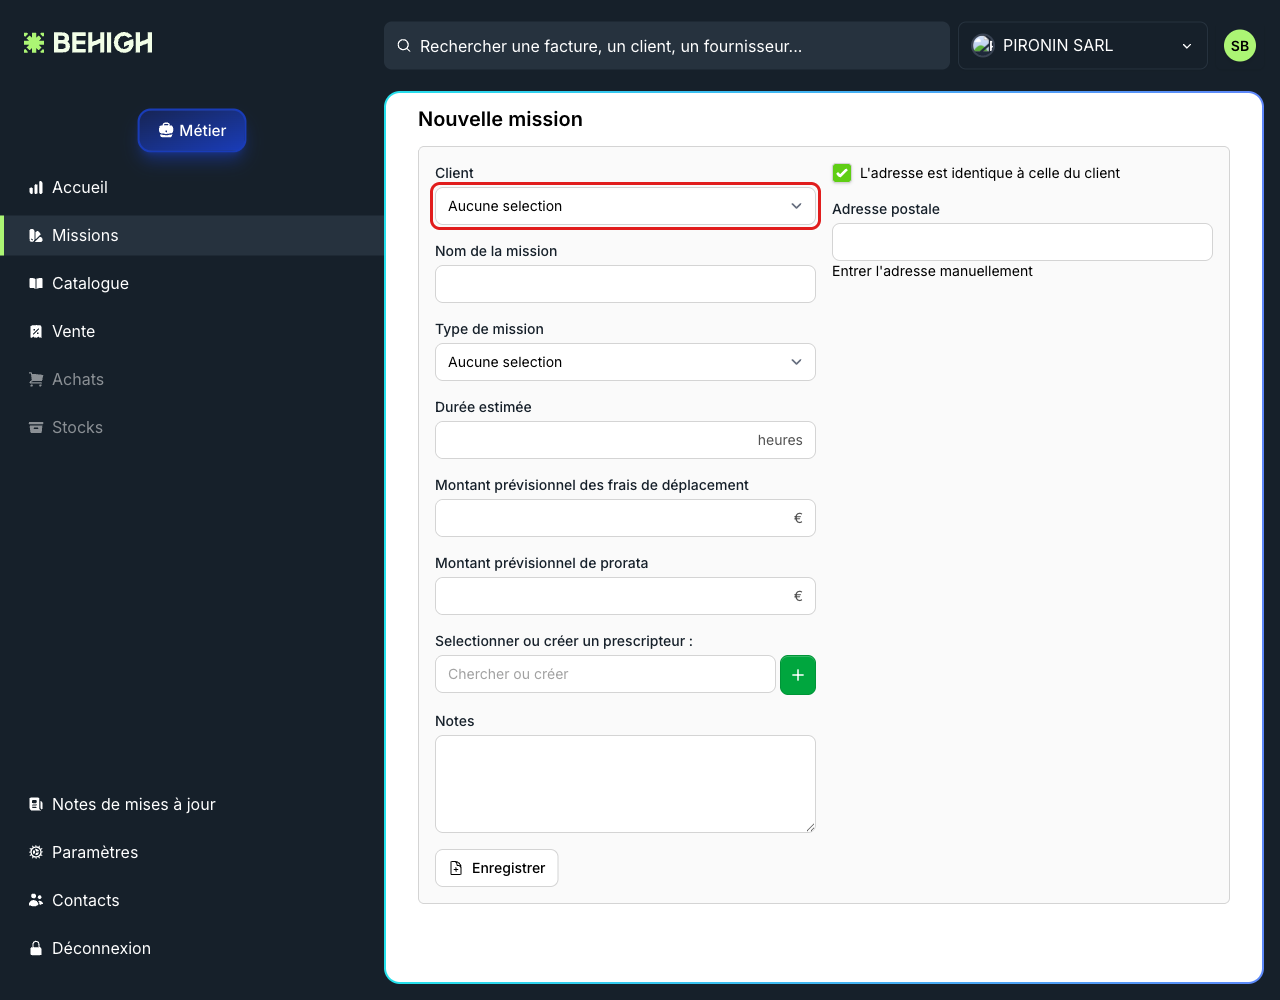This screenshot has width=1280, height=1000.
Task: Focus the frais de déplacement amount field
Action: 625,518
